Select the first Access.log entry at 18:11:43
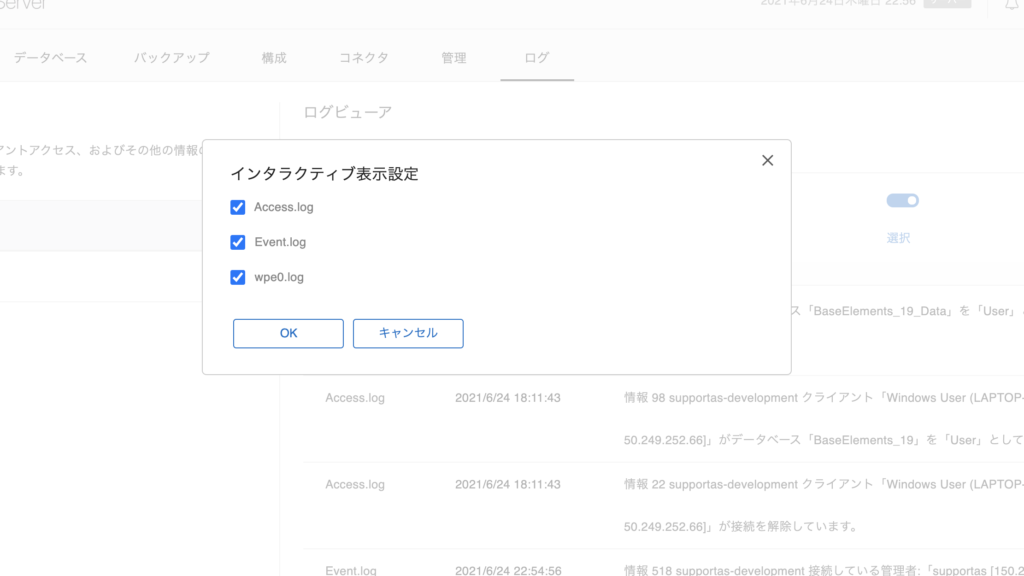Viewport: 1024px width, 576px height. [355, 398]
